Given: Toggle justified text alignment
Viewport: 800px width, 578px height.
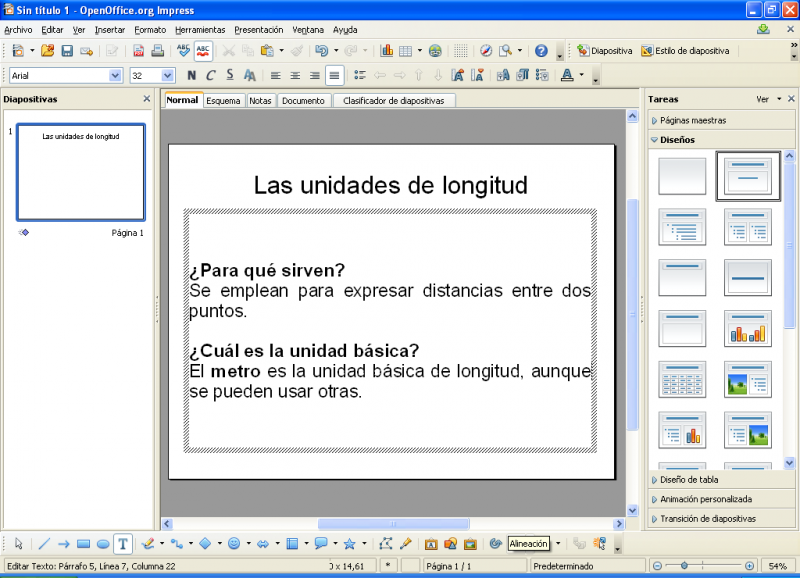Looking at the screenshot, I should point(334,76).
